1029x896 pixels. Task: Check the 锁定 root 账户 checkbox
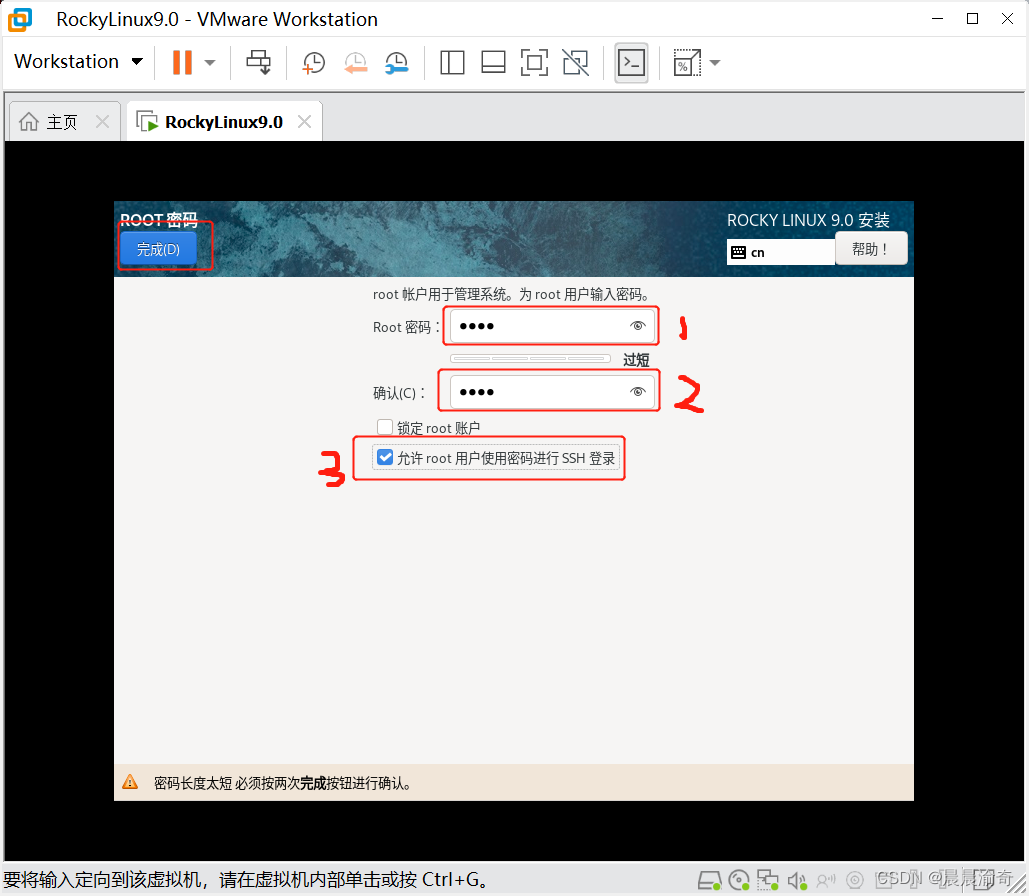[x=385, y=427]
